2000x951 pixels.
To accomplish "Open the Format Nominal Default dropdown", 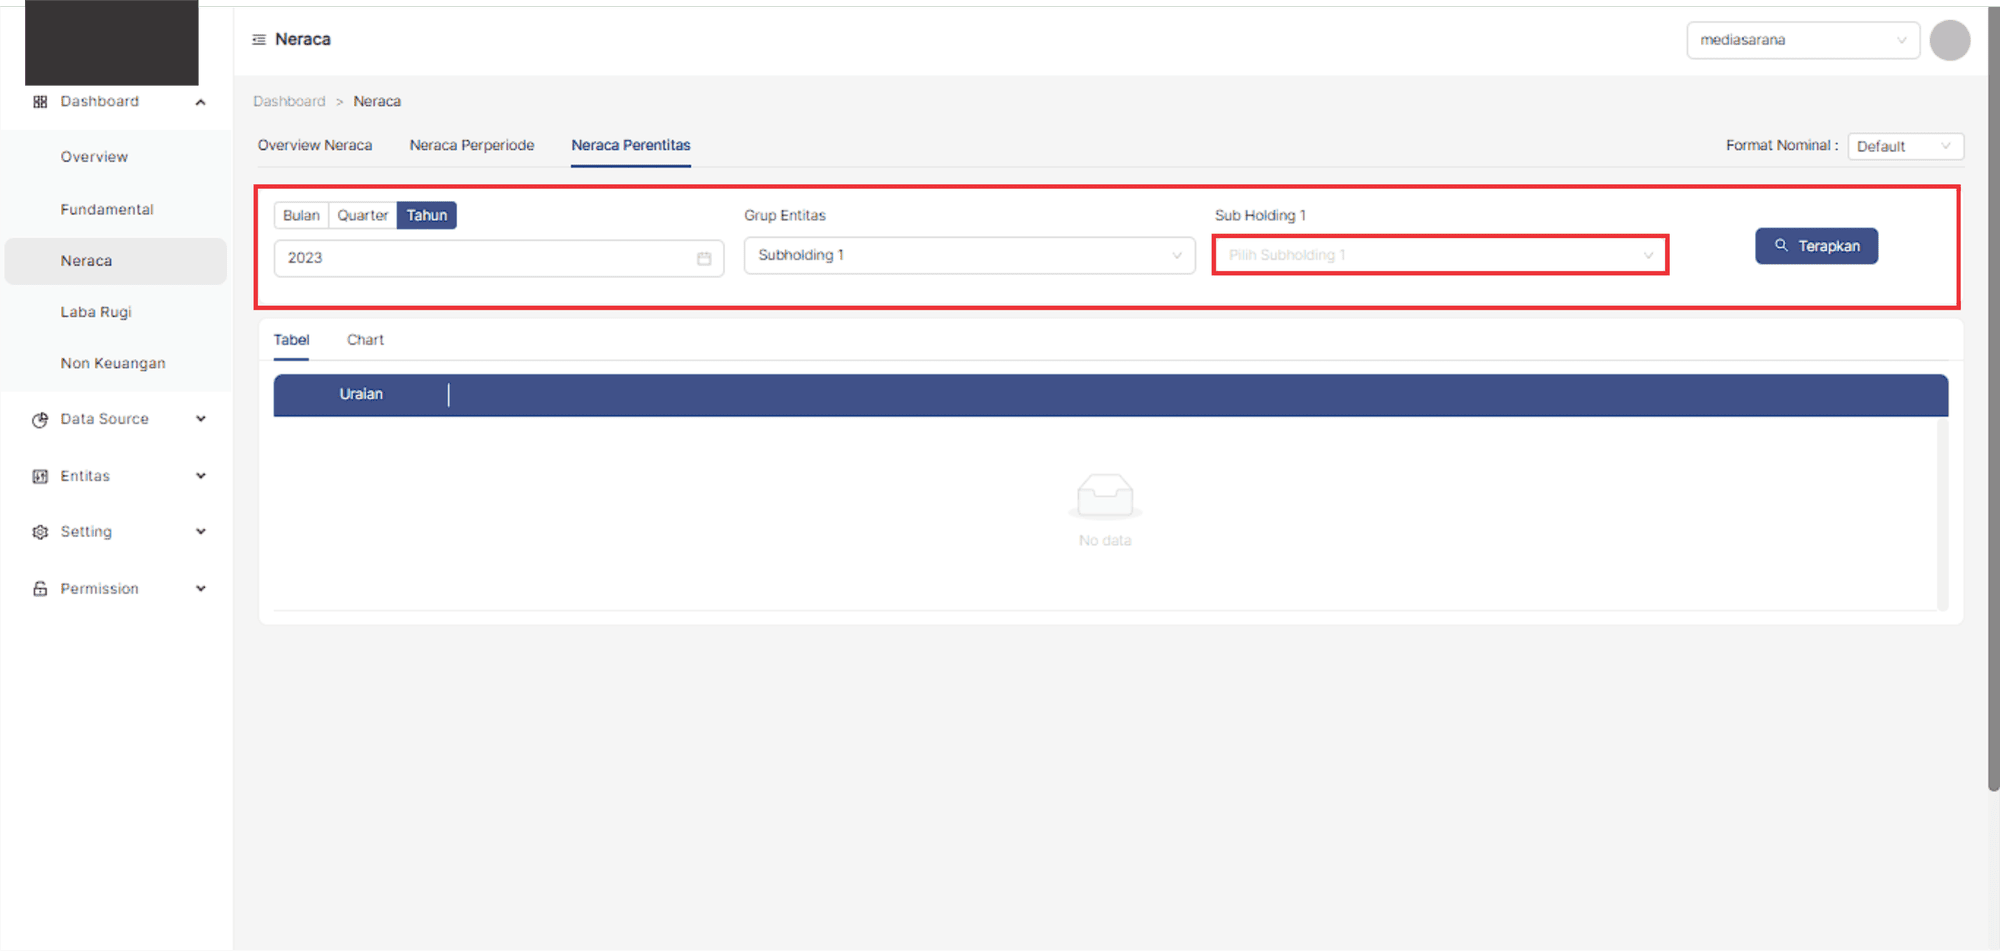I will 1904,147.
